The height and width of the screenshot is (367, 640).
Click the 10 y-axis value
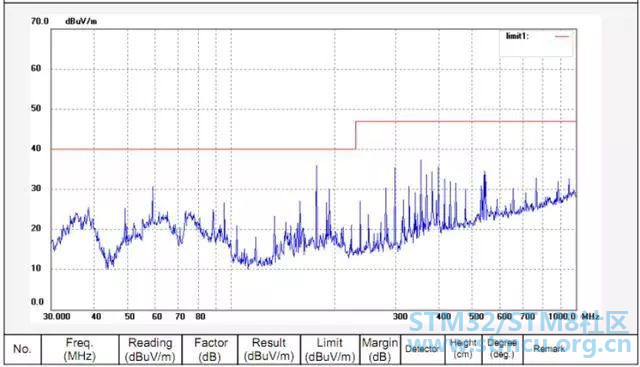click(x=36, y=268)
